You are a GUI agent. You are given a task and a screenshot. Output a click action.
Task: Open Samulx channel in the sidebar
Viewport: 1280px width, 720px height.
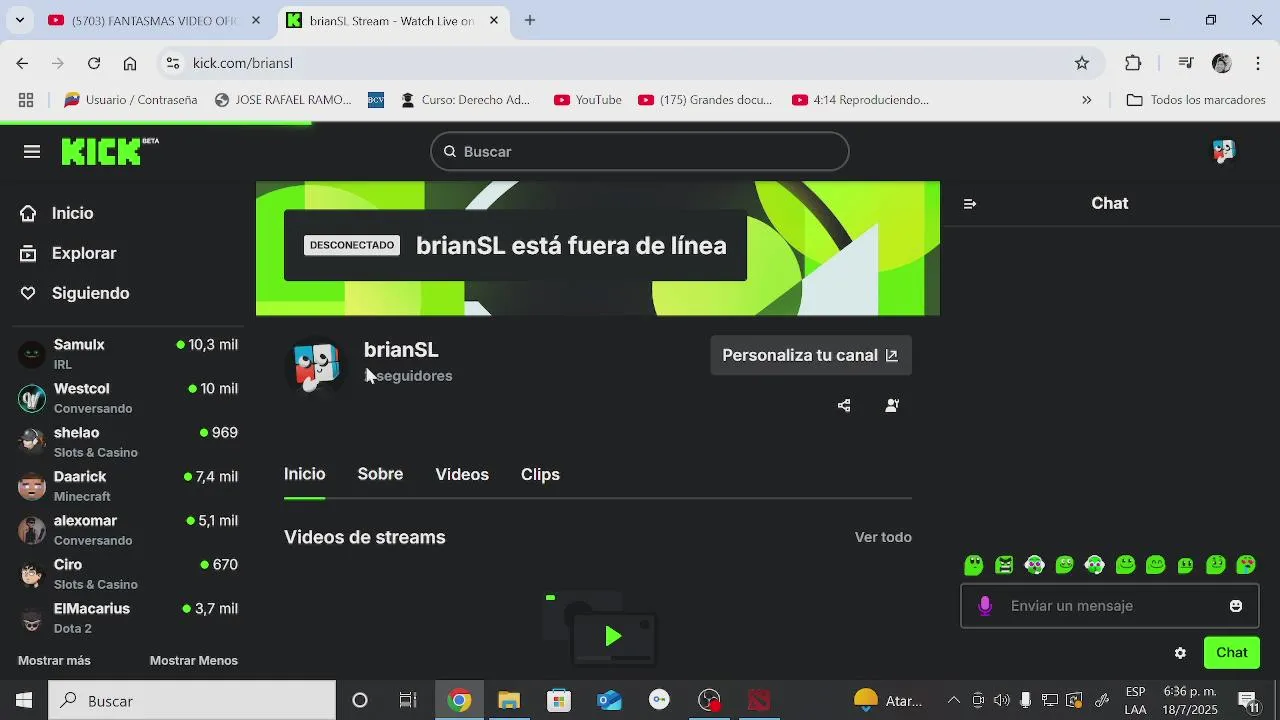pos(128,354)
